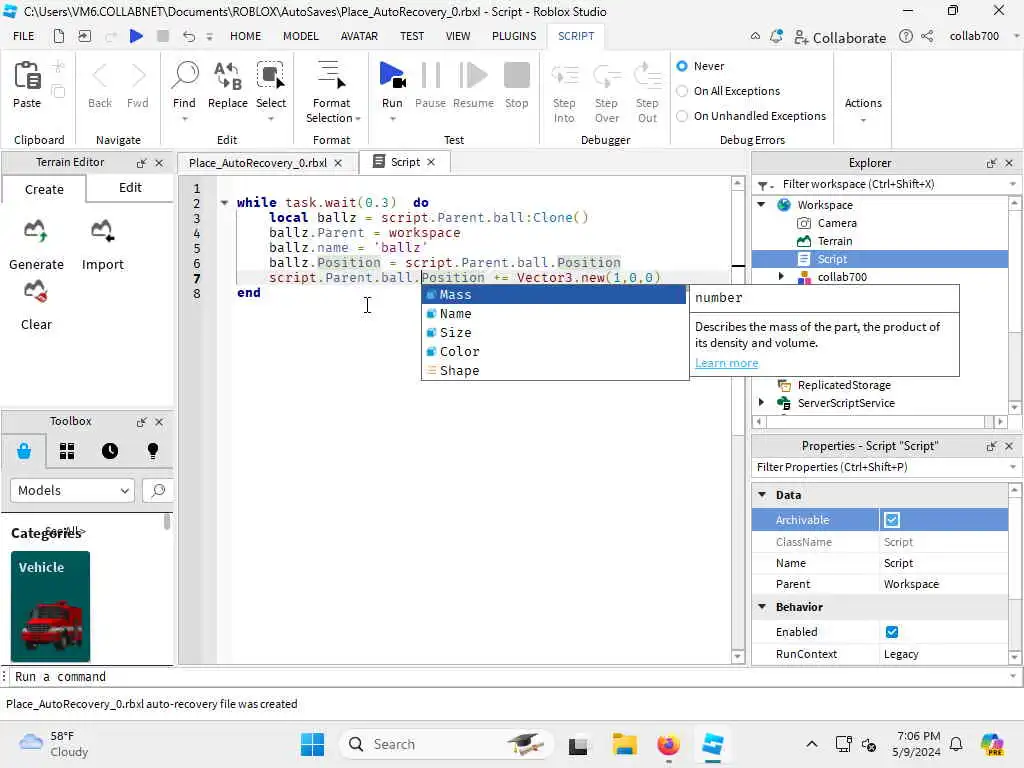Click the Collaborate button
This screenshot has height=768, width=1024.
tap(840, 38)
